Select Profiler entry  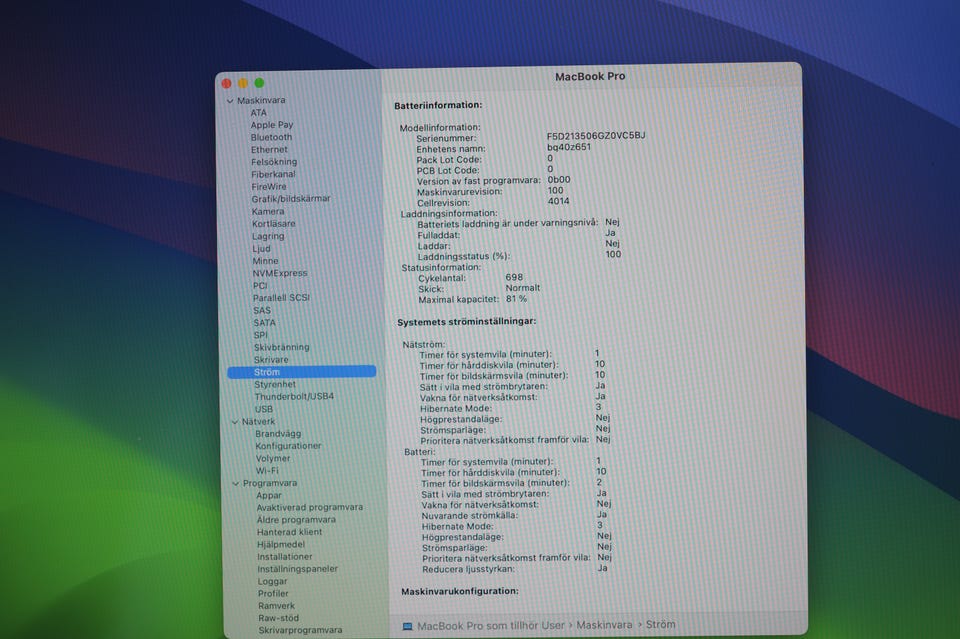[273, 594]
